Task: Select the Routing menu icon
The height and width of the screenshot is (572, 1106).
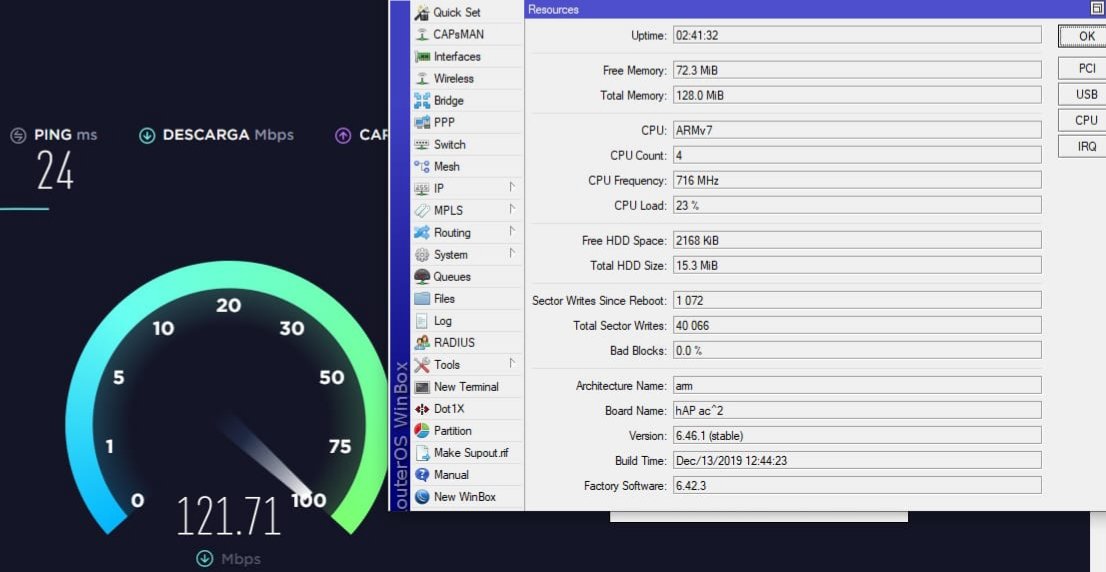Action: point(422,232)
